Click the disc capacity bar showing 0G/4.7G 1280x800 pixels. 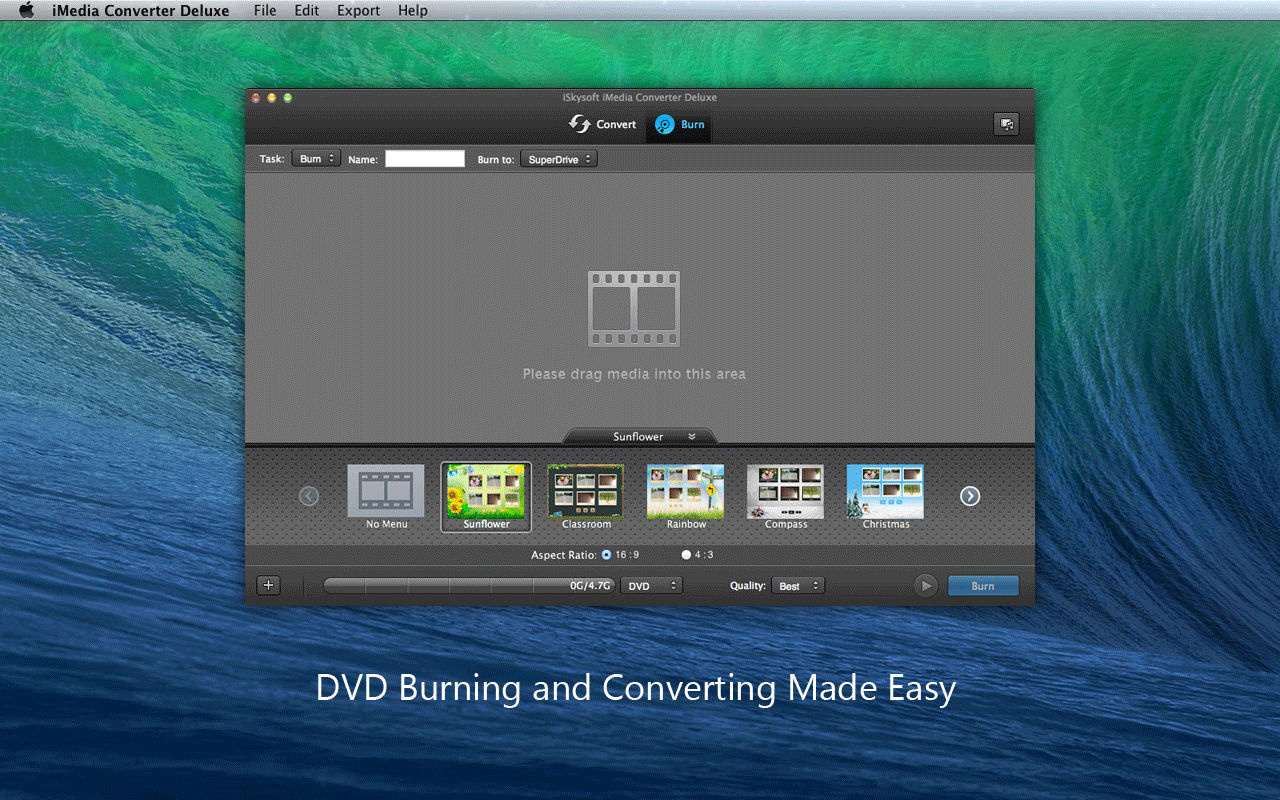pyautogui.click(x=468, y=586)
